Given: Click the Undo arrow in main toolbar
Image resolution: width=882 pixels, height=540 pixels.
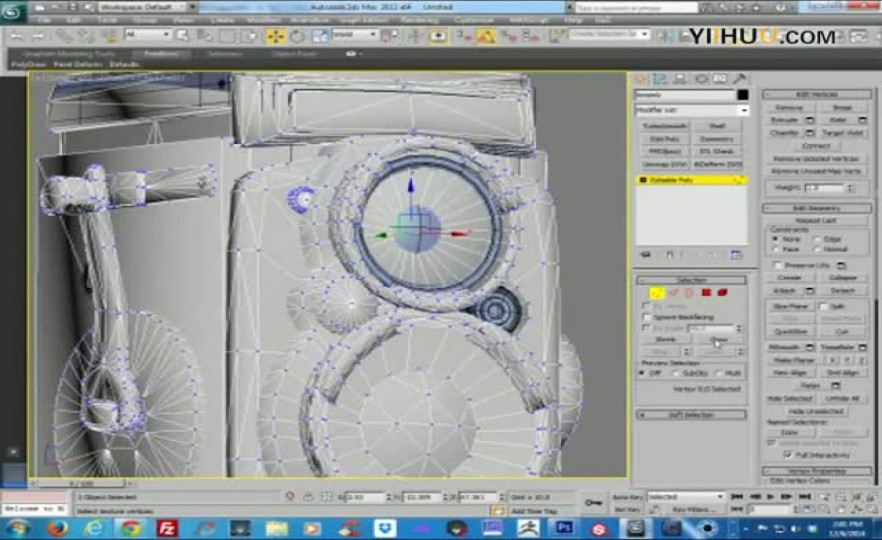Looking at the screenshot, I should 17,37.
